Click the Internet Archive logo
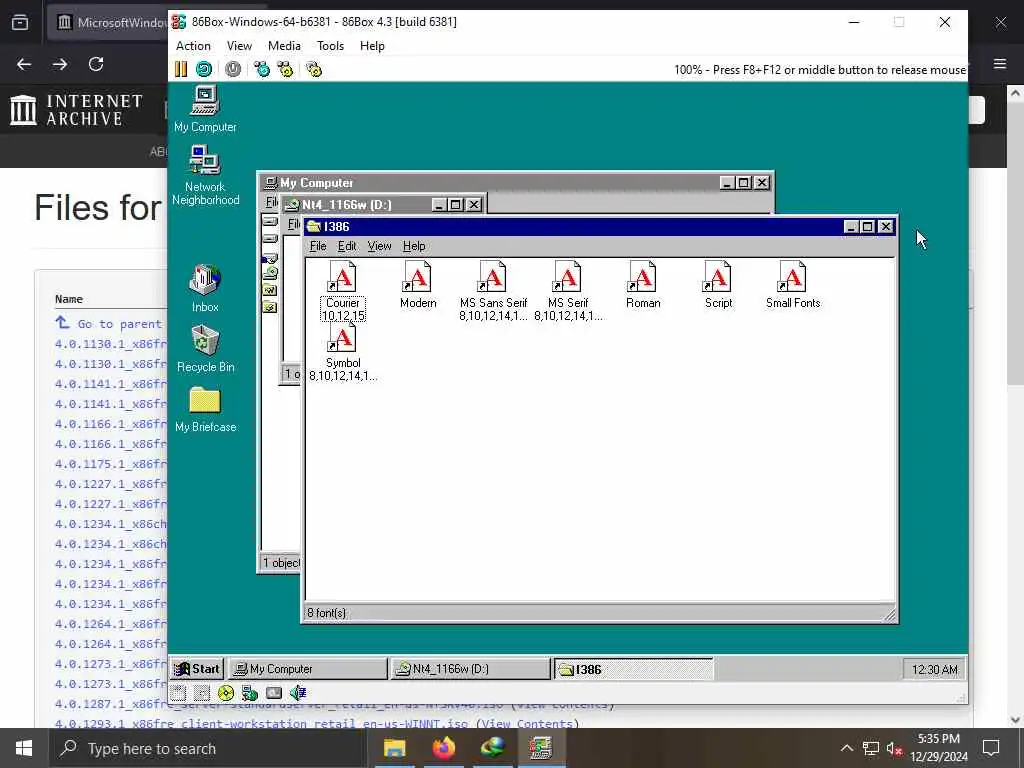 76,110
